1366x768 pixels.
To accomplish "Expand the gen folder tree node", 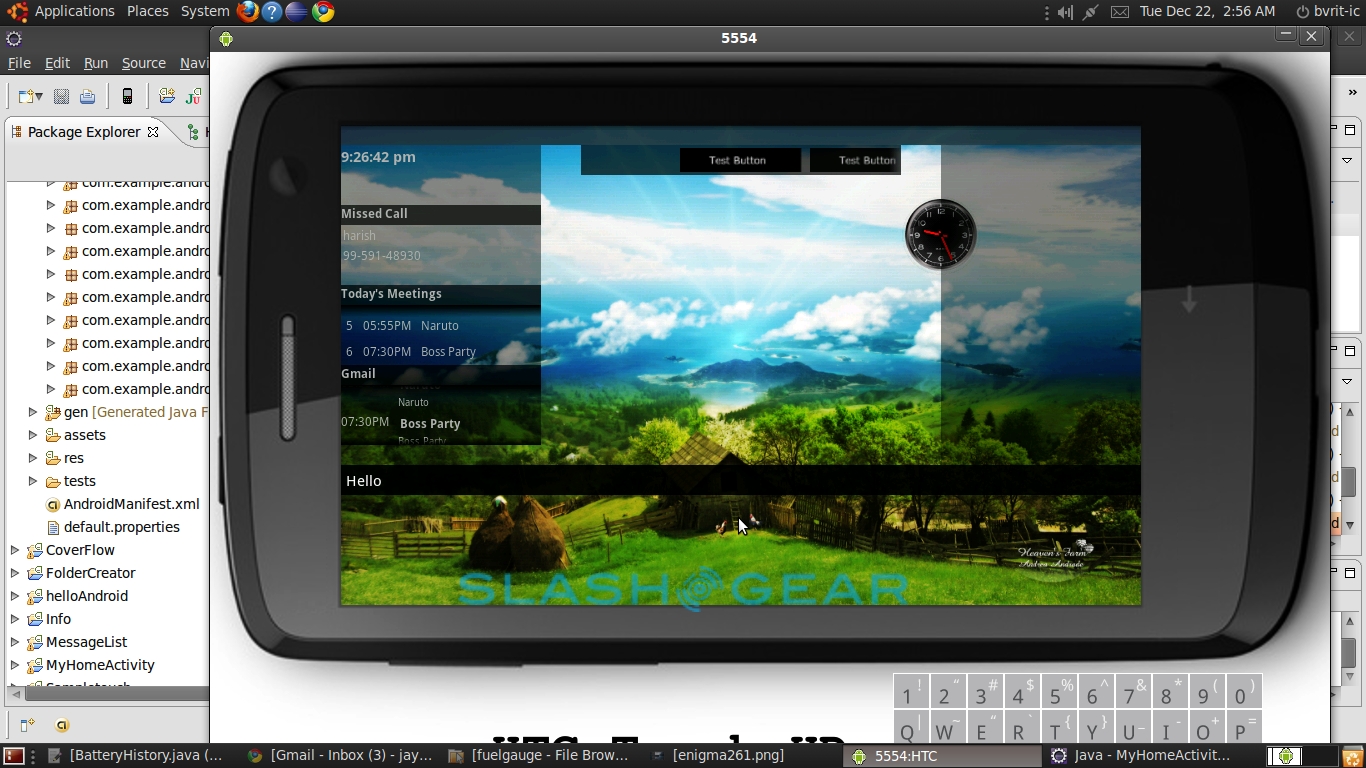I will 33,412.
